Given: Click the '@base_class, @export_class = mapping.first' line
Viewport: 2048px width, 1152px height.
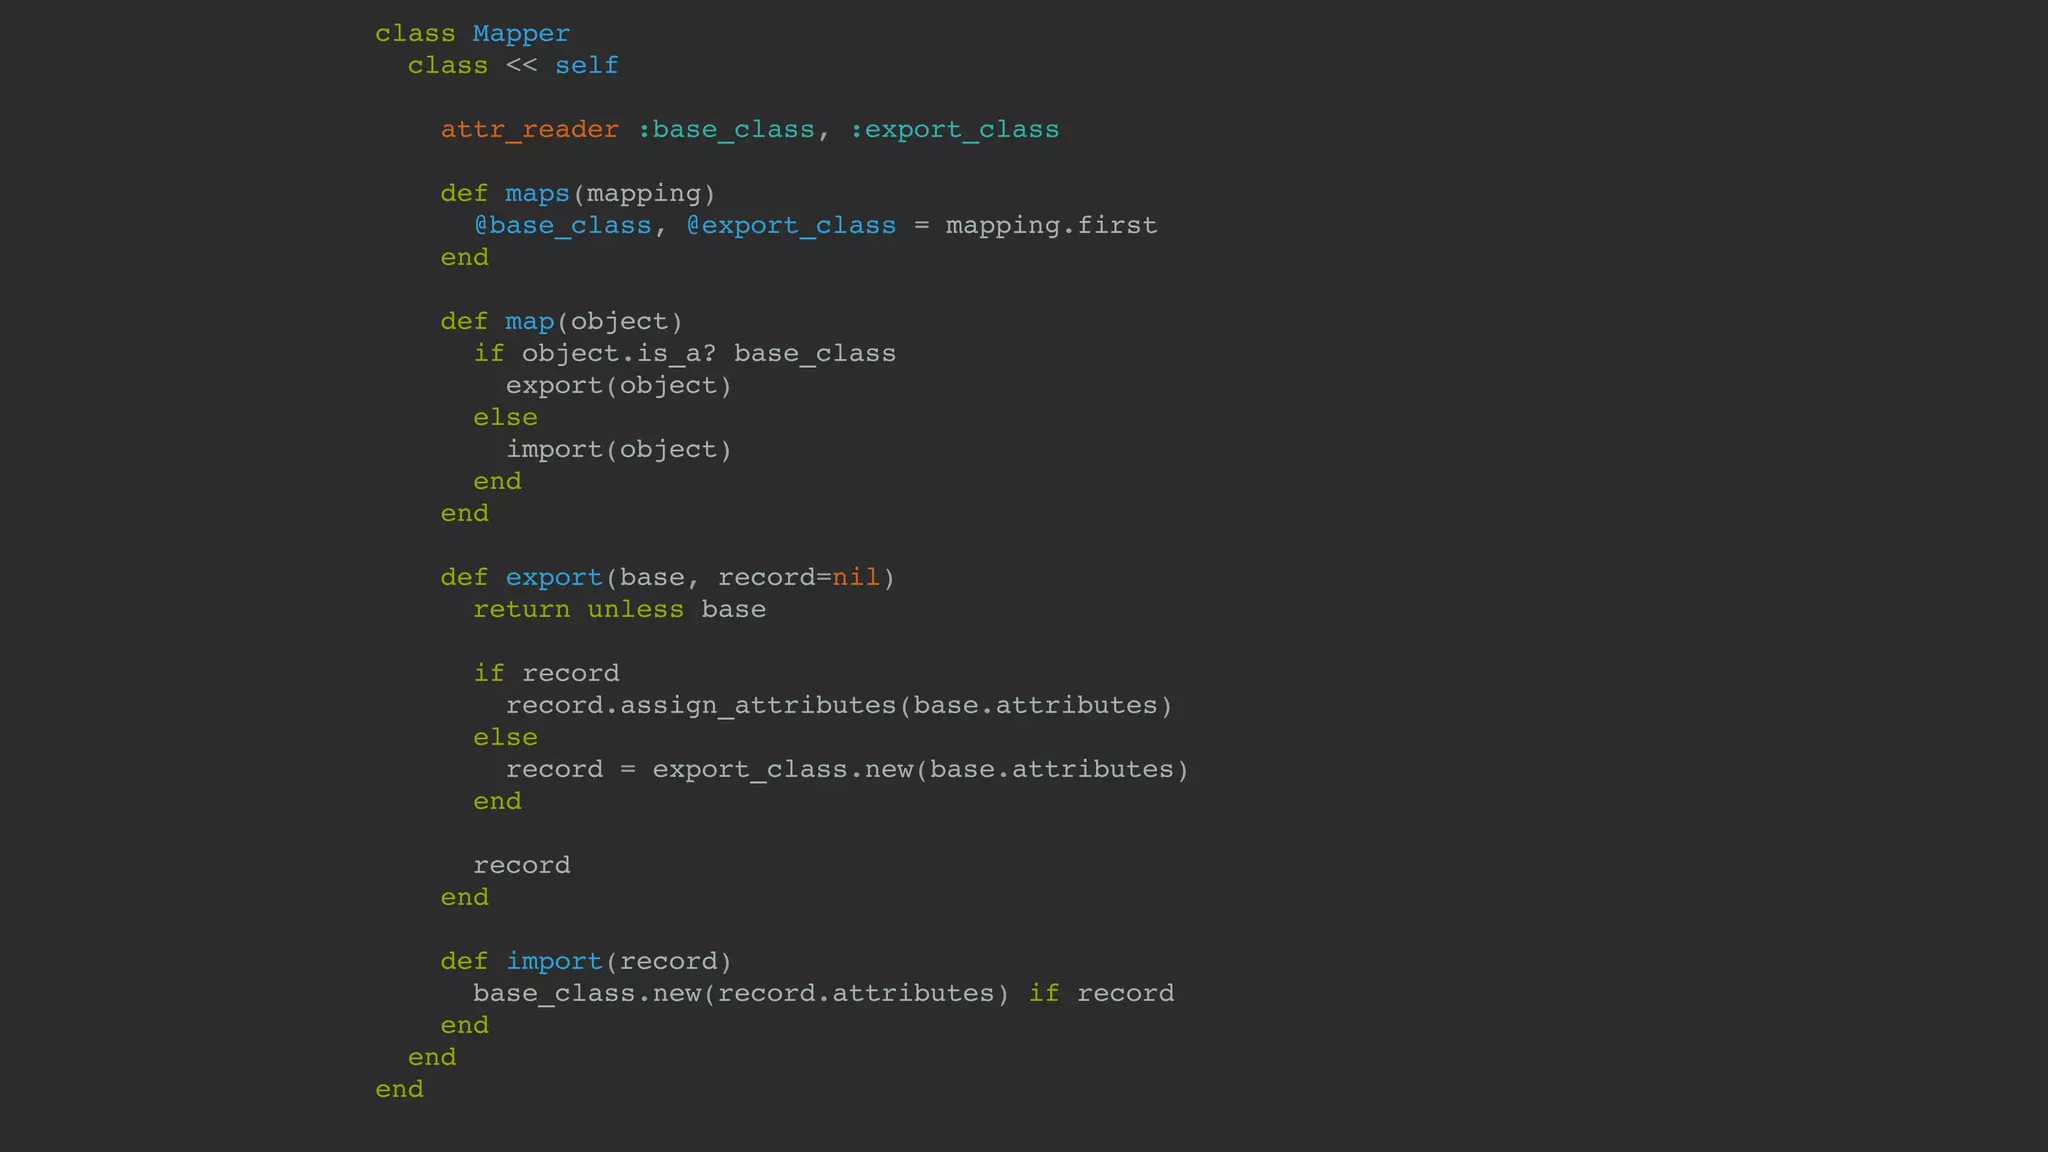Looking at the screenshot, I should tap(815, 226).
